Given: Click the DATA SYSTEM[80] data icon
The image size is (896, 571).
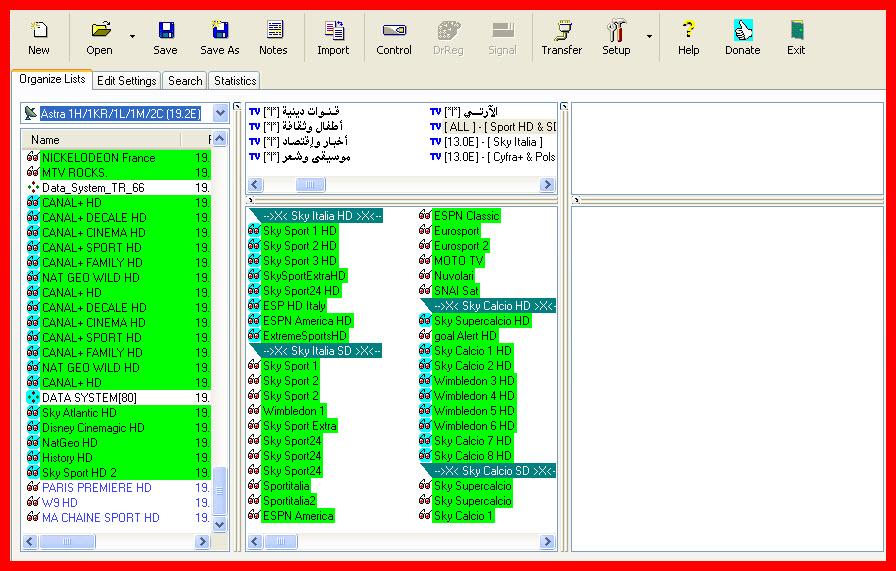Looking at the screenshot, I should pyautogui.click(x=33, y=397).
